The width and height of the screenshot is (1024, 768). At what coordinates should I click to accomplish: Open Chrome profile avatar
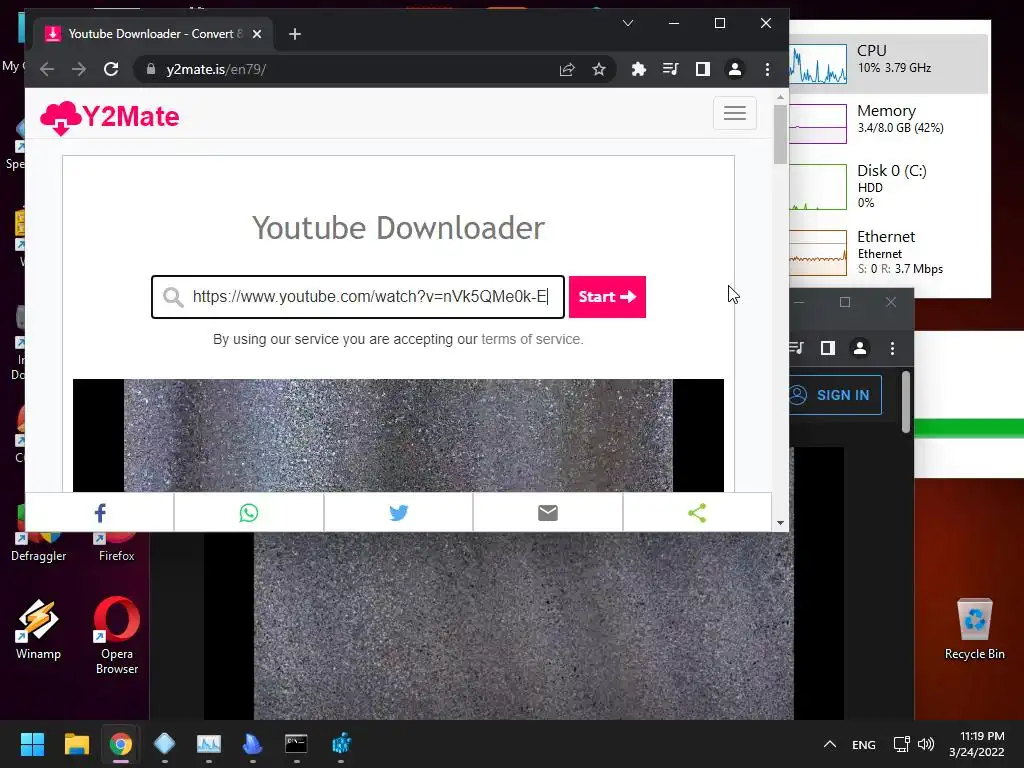point(735,69)
